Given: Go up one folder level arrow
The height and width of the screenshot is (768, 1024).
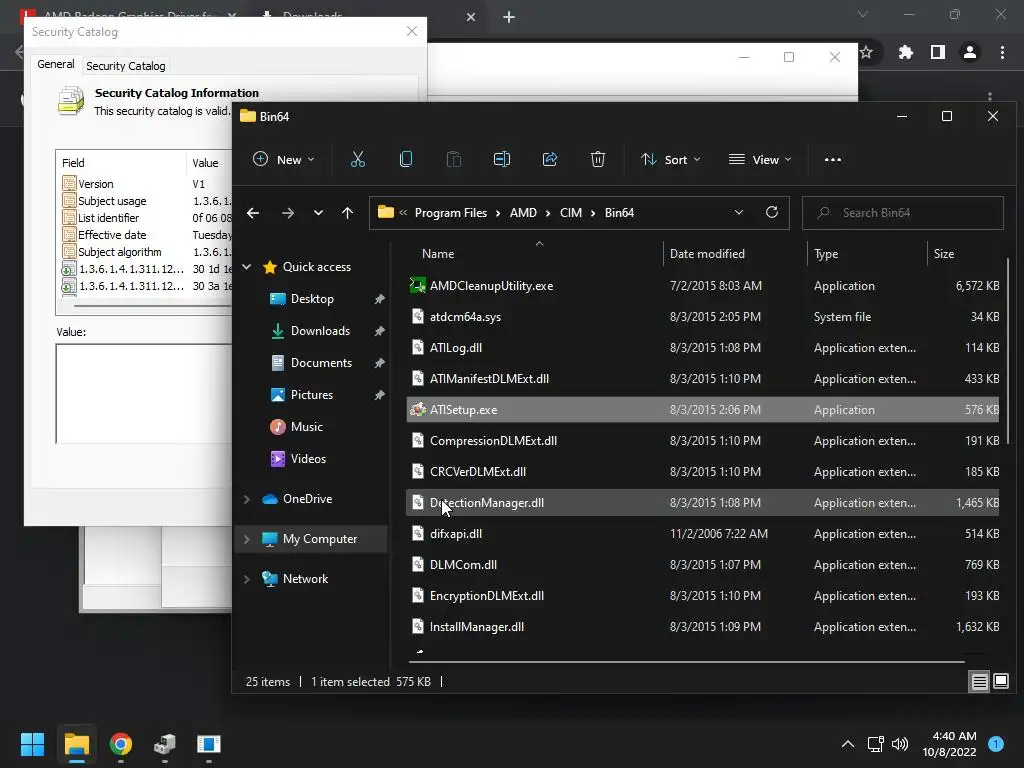Looking at the screenshot, I should point(347,213).
